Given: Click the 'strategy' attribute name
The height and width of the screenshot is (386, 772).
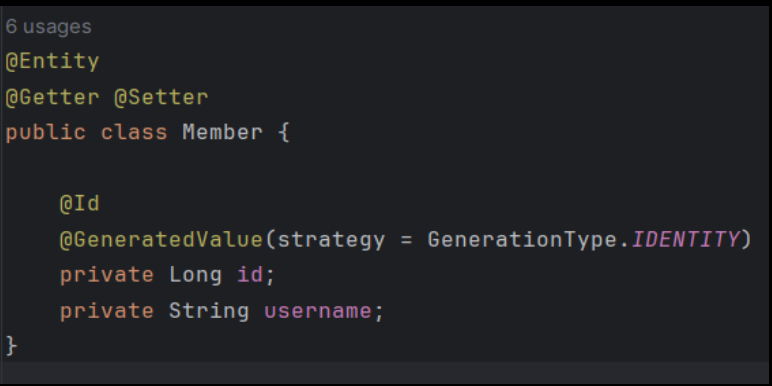Looking at the screenshot, I should click(x=331, y=240).
